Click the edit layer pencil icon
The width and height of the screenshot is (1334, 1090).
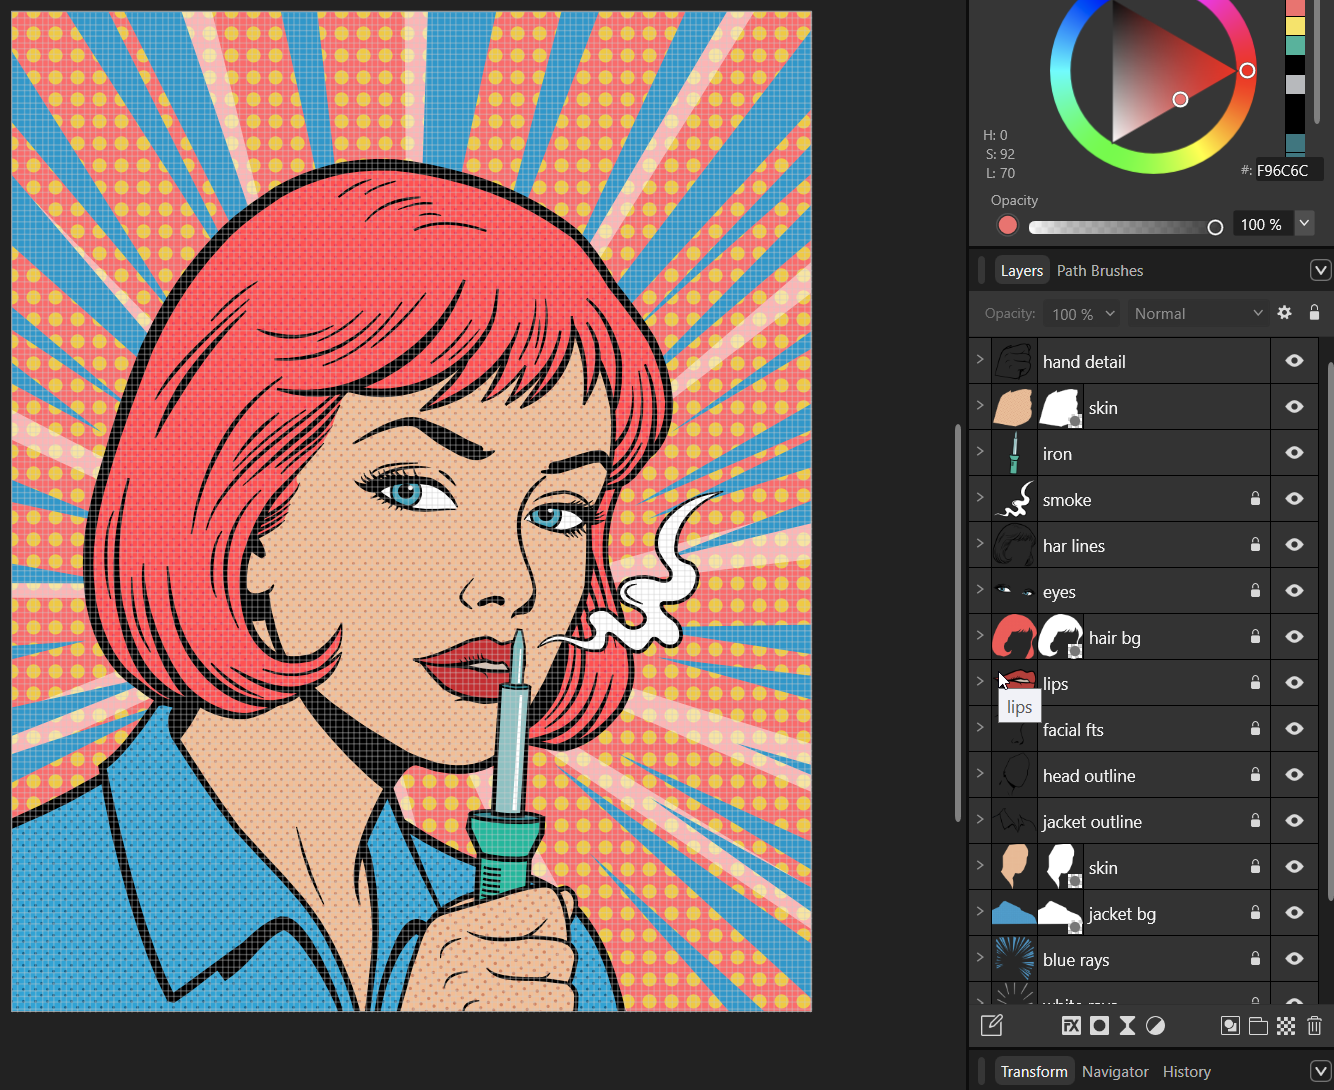[991, 1026]
